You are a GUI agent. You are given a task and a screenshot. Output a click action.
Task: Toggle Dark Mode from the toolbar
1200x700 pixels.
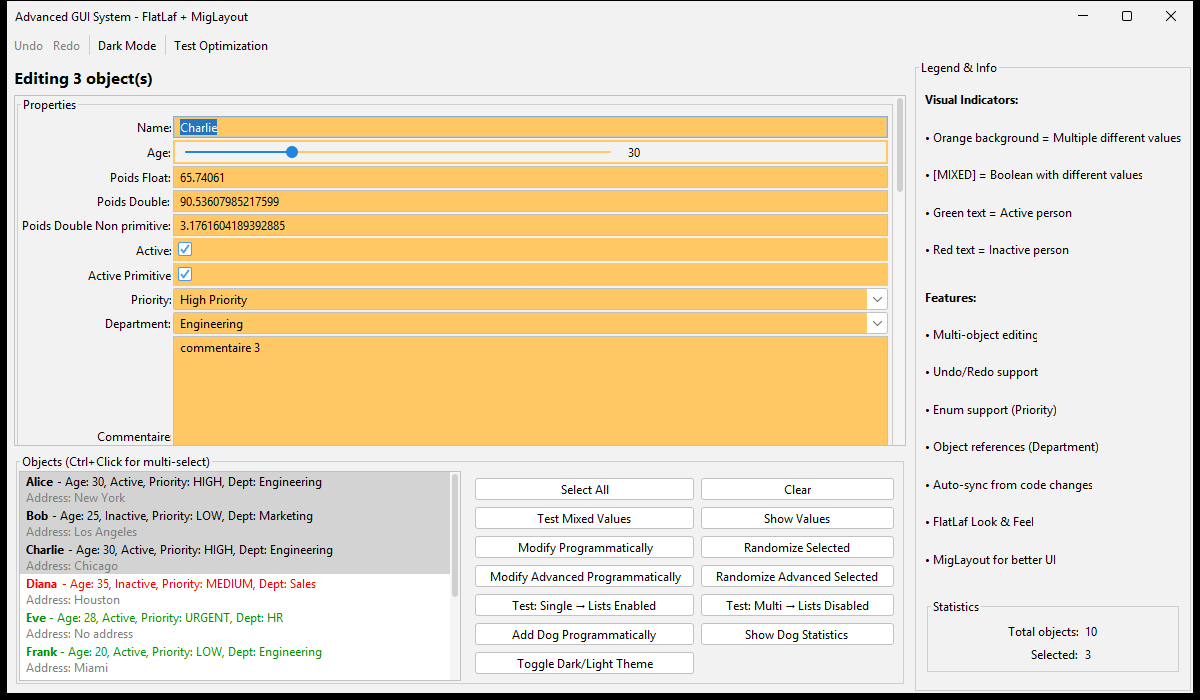coord(127,46)
